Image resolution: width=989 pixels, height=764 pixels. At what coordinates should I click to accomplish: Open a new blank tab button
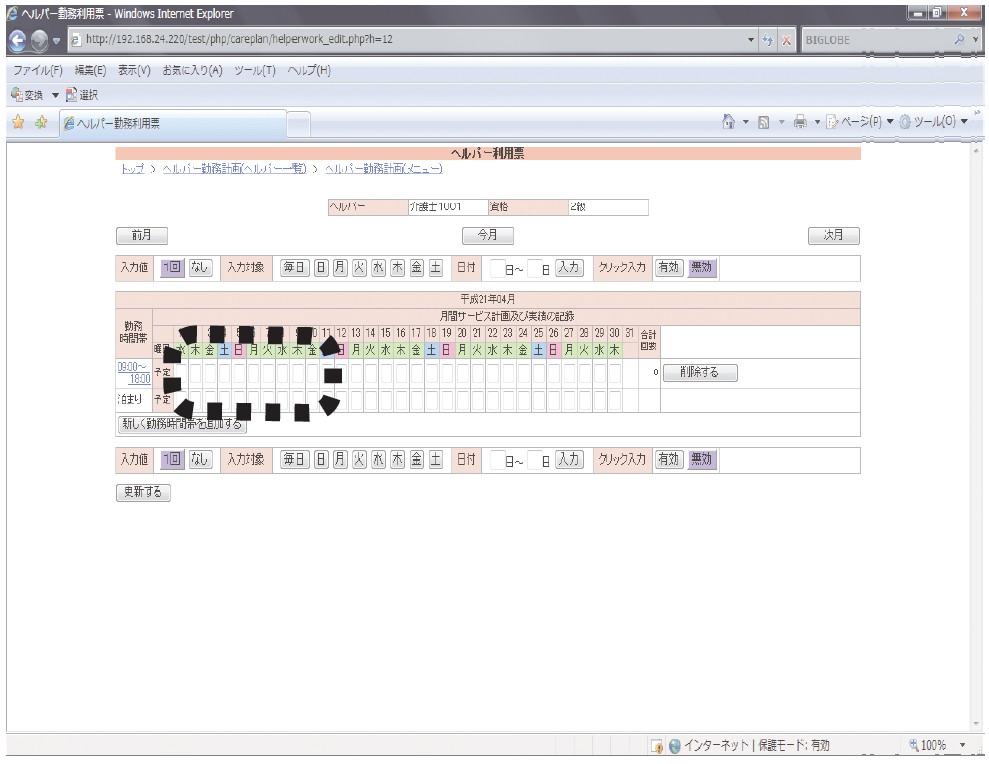click(299, 124)
